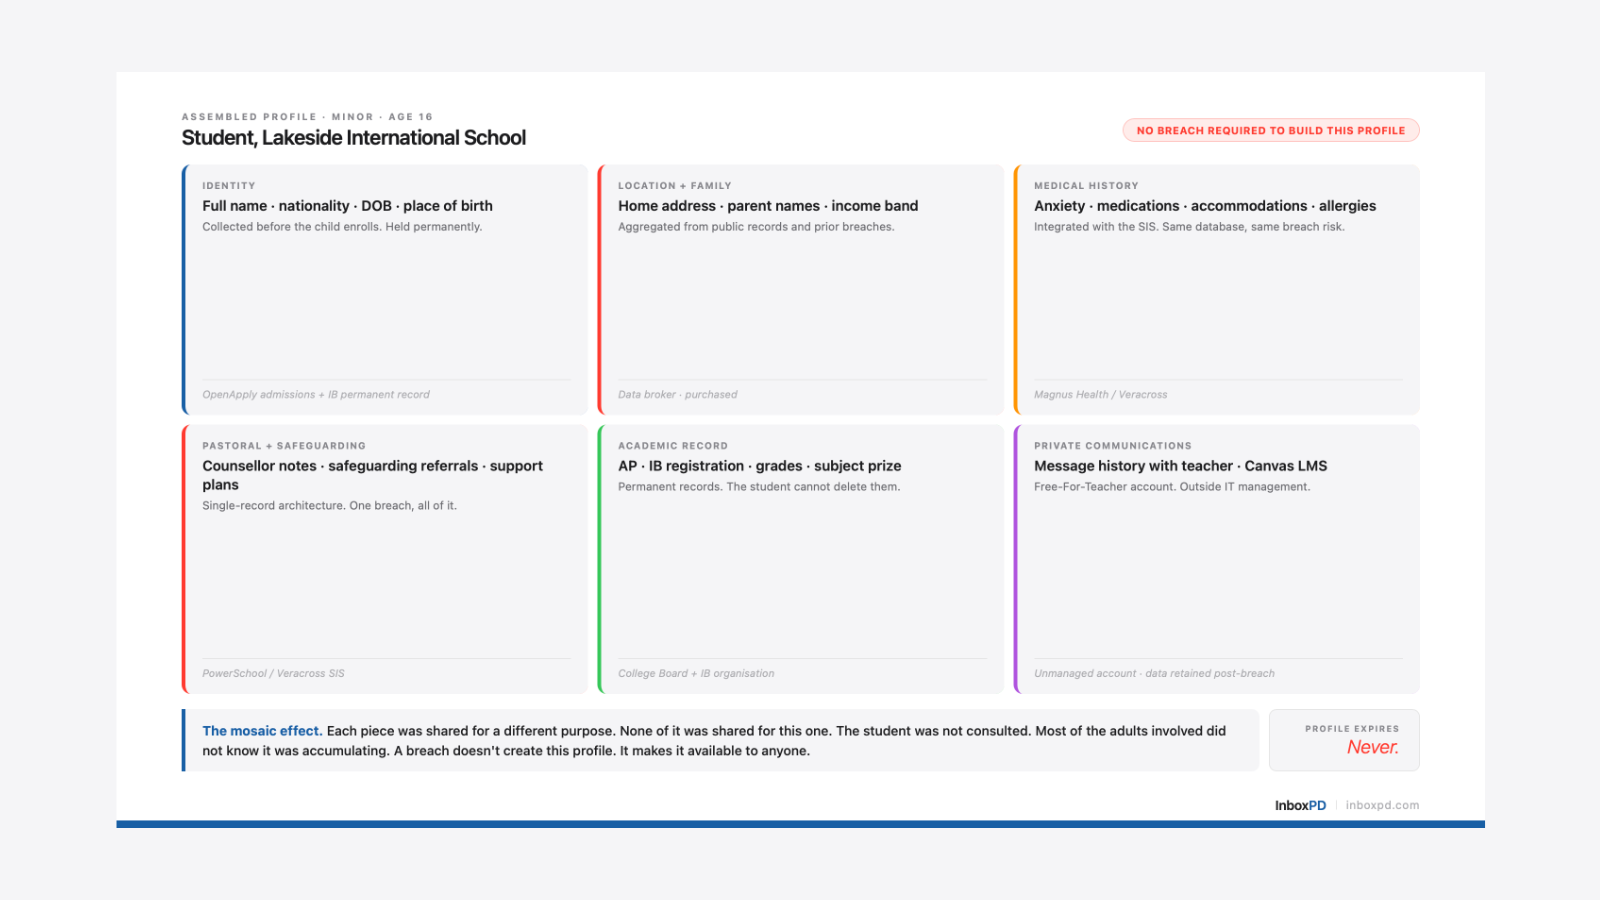This screenshot has height=900, width=1600.
Task: Open the inboxpd.com link
Action: tap(1382, 805)
